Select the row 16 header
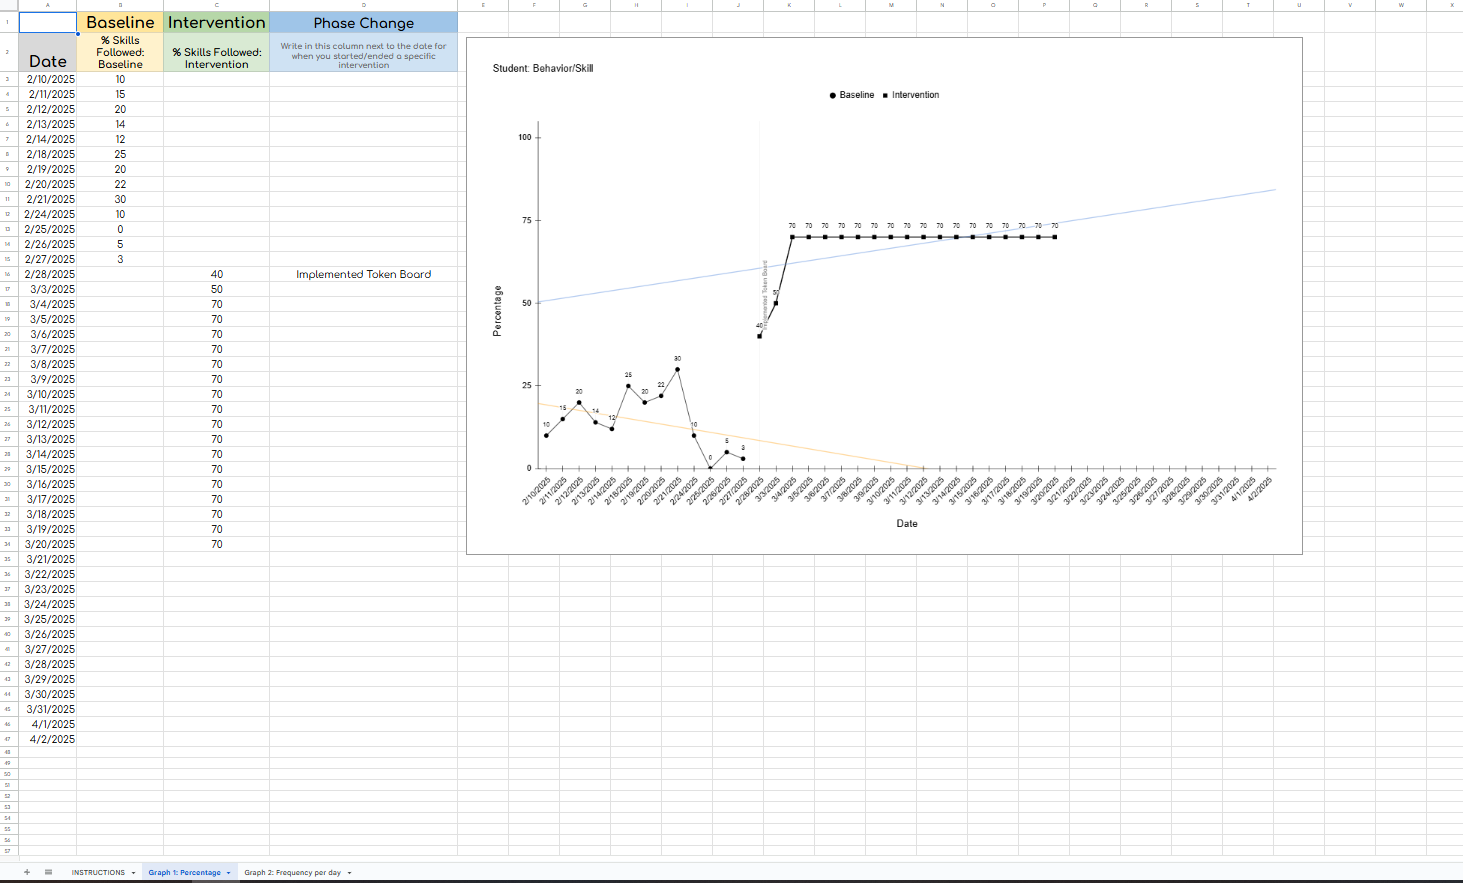The width and height of the screenshot is (1463, 883). (x=8, y=274)
